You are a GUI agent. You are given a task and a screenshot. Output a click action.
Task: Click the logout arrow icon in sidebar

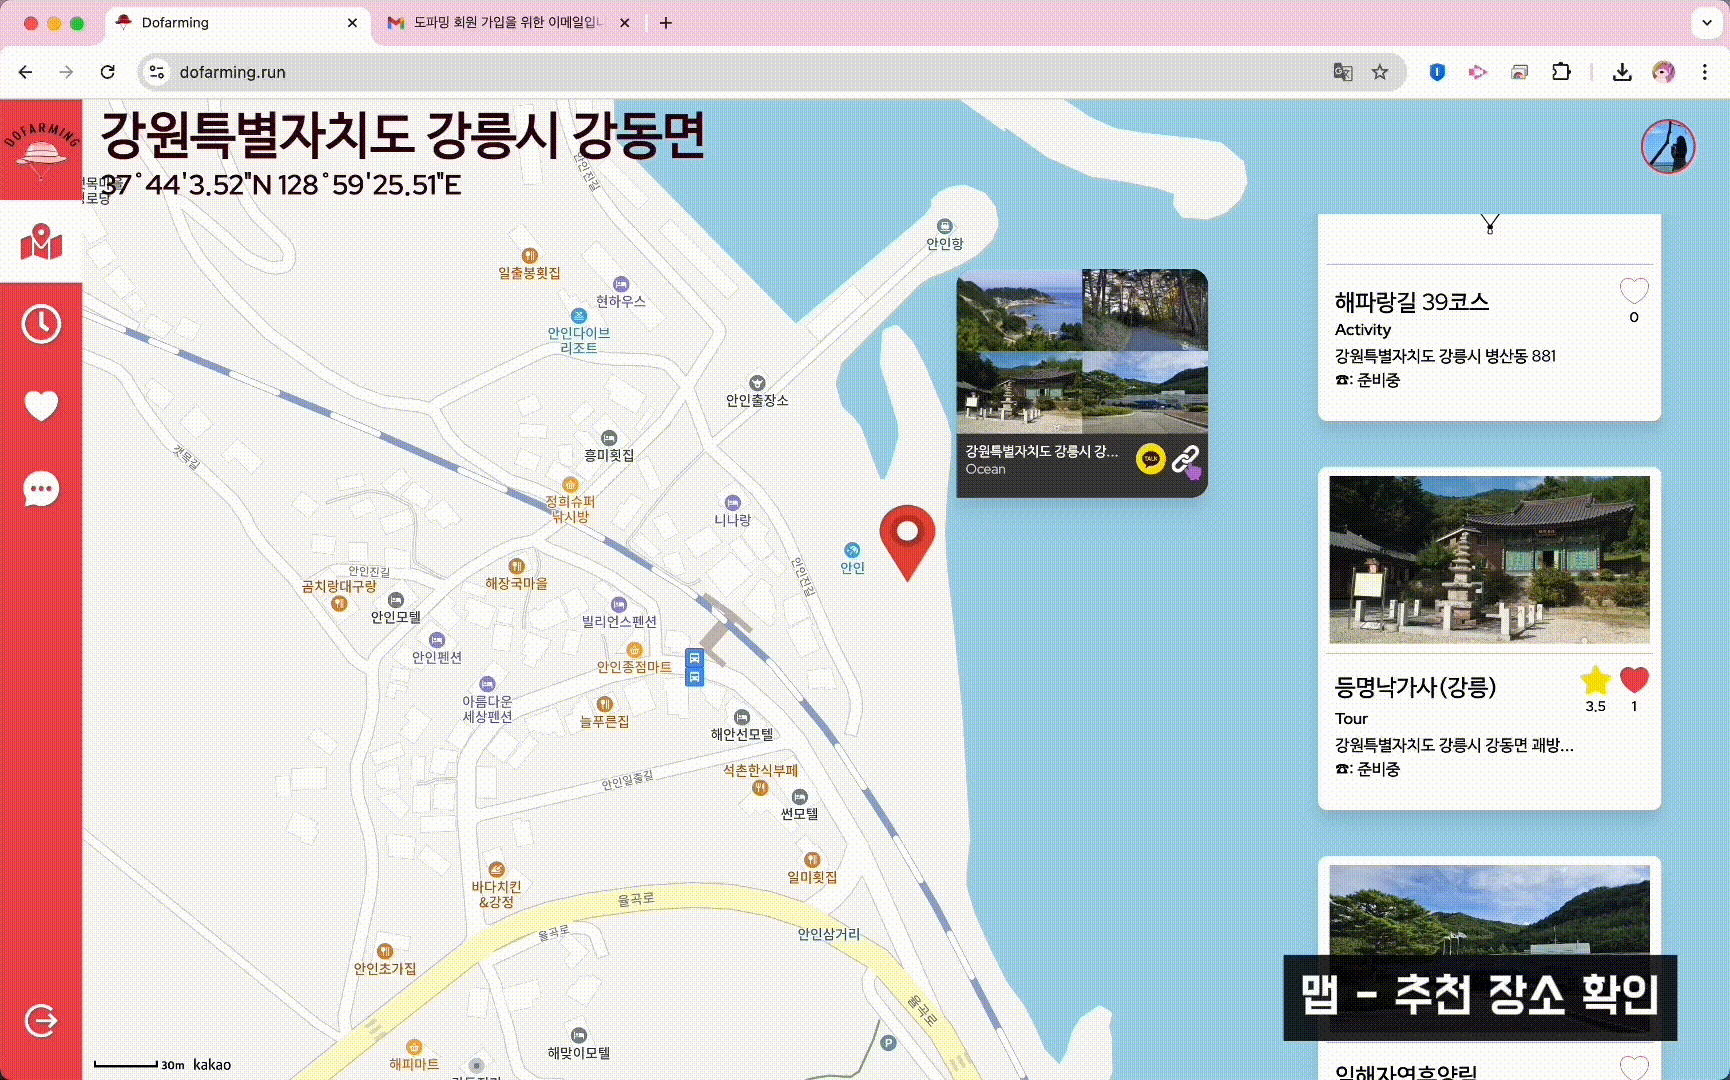coord(41,1021)
